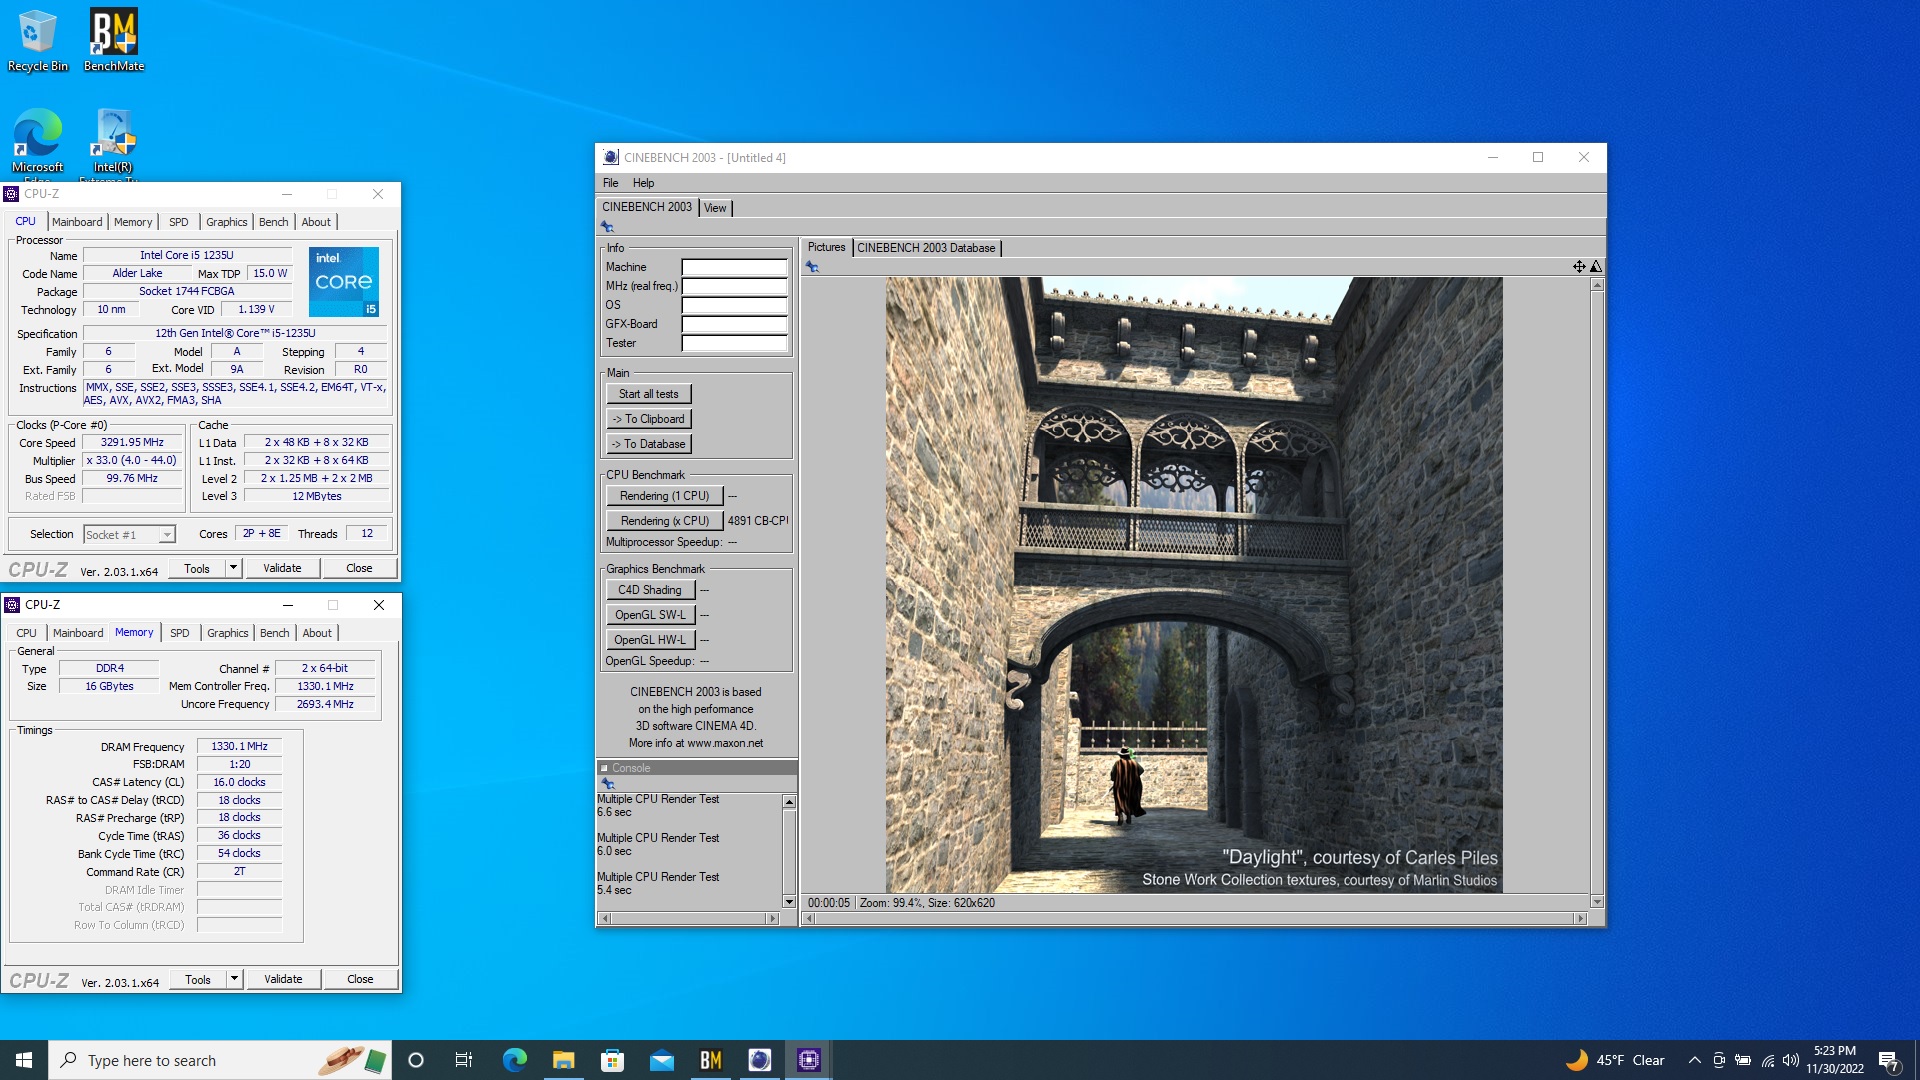
Task: Run the OpenGL HW-L benchmark
Action: (650, 640)
